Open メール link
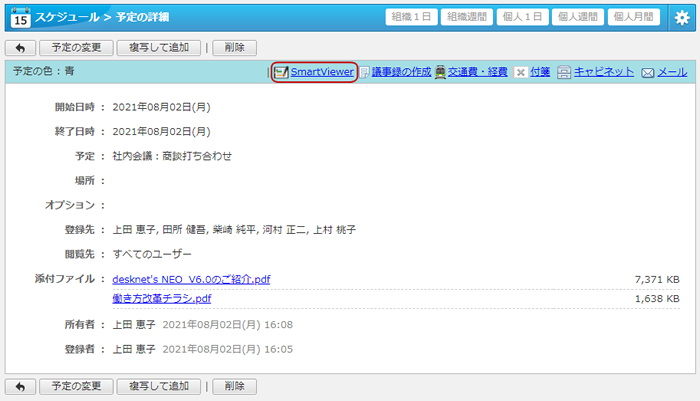 (x=672, y=72)
